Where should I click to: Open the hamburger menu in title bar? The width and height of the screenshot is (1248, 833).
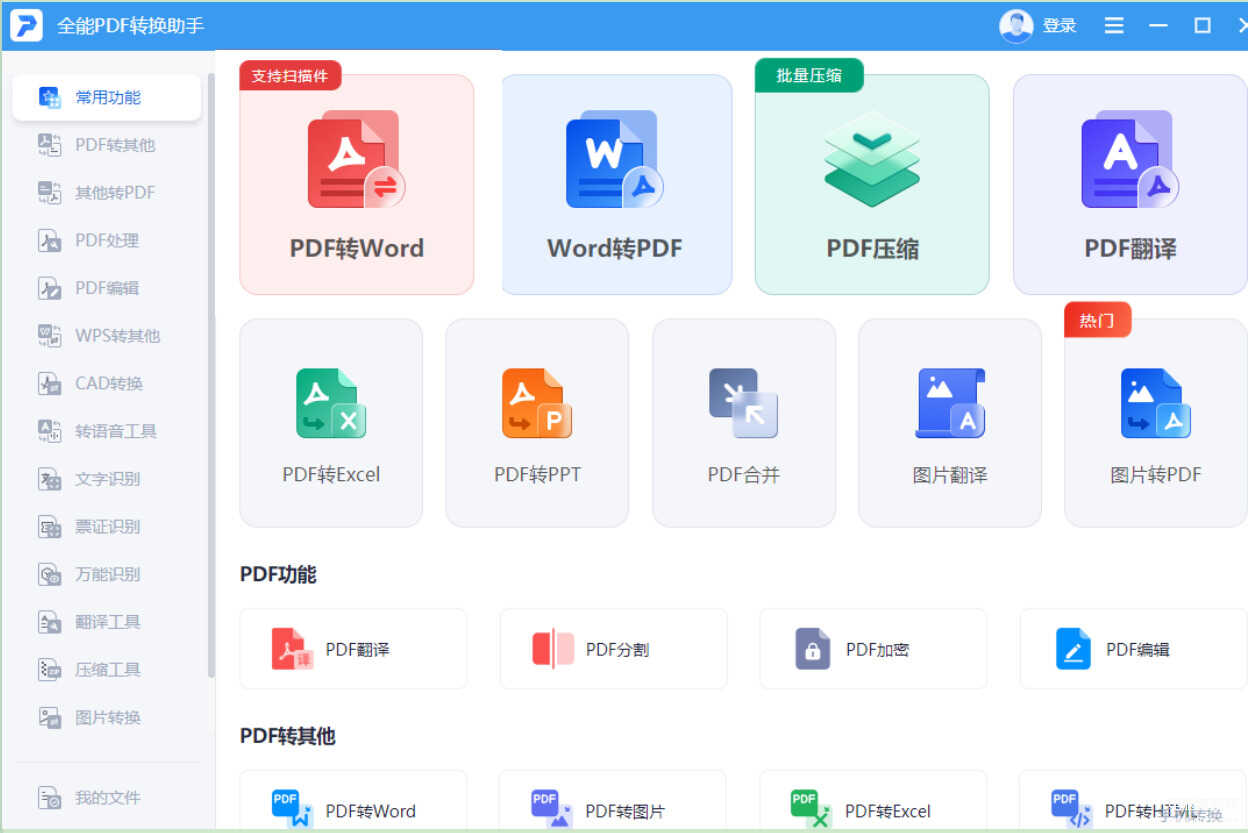tap(1114, 26)
